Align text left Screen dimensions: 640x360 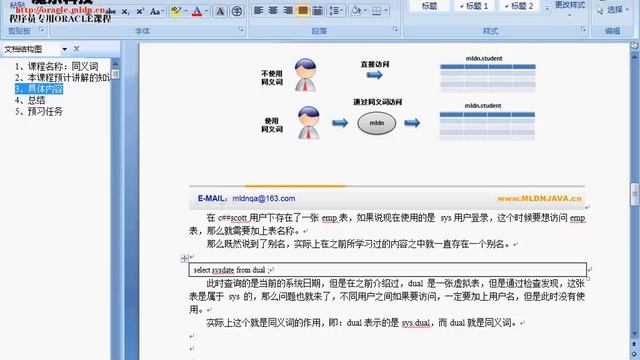click(258, 10)
